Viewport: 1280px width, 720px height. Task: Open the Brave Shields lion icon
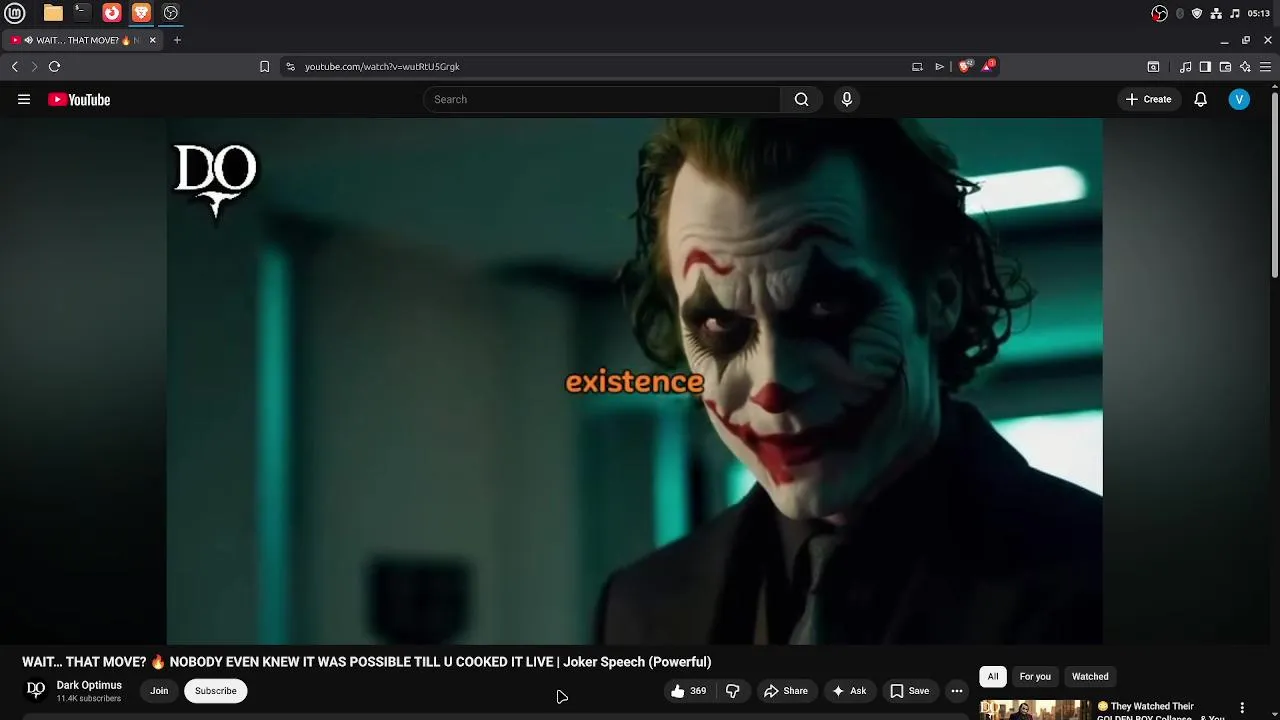point(965,66)
